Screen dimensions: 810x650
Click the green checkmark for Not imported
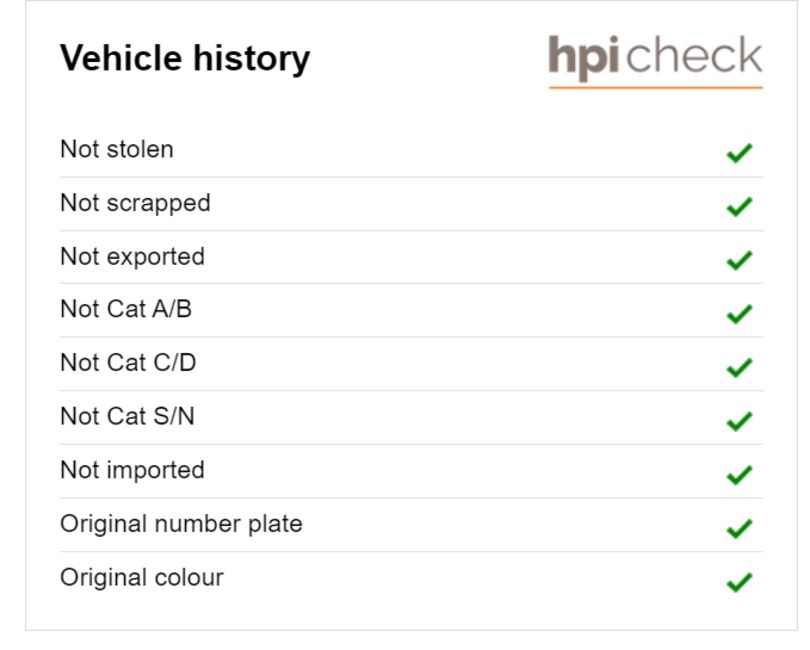coord(739,475)
